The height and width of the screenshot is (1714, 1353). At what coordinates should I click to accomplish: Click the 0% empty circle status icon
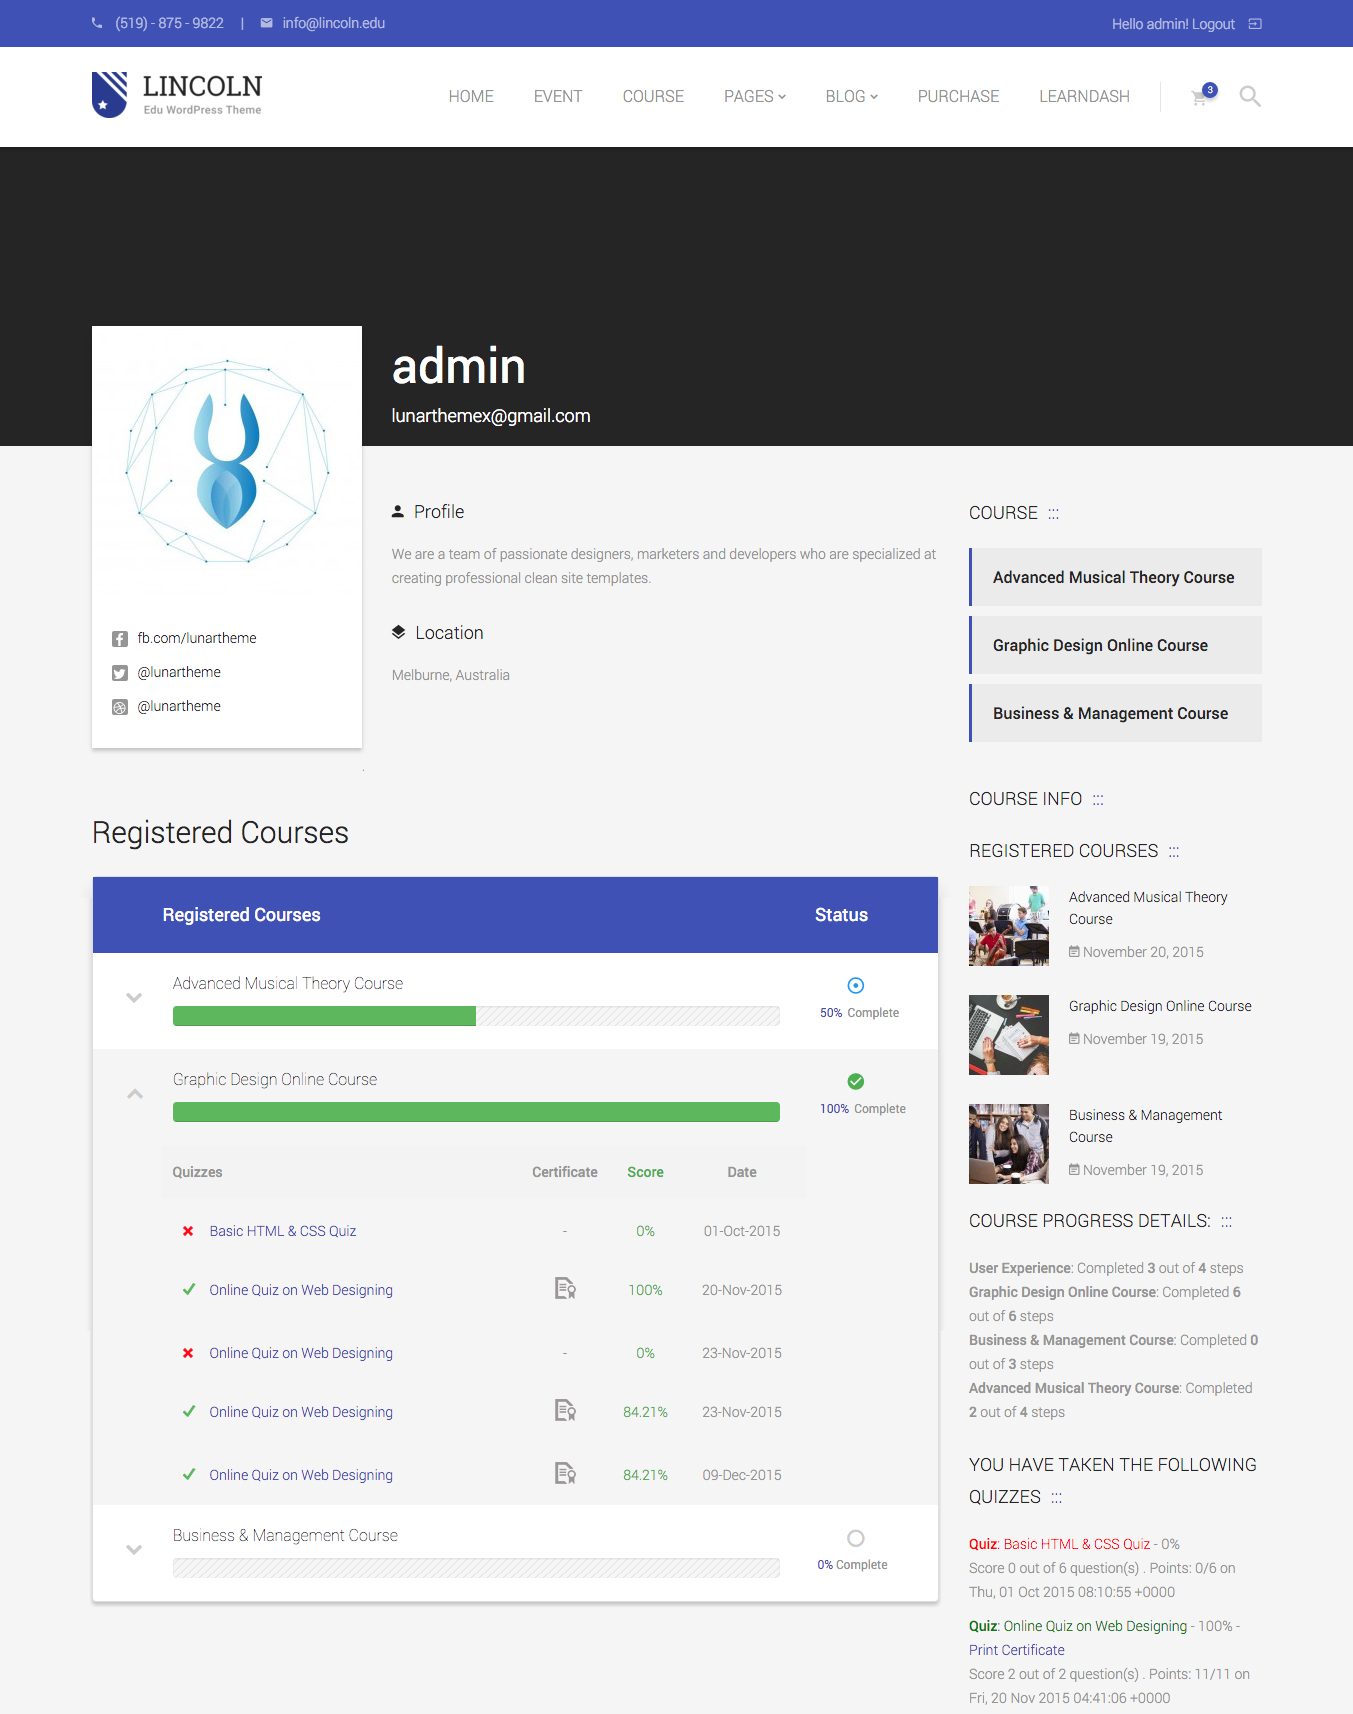(x=856, y=1538)
